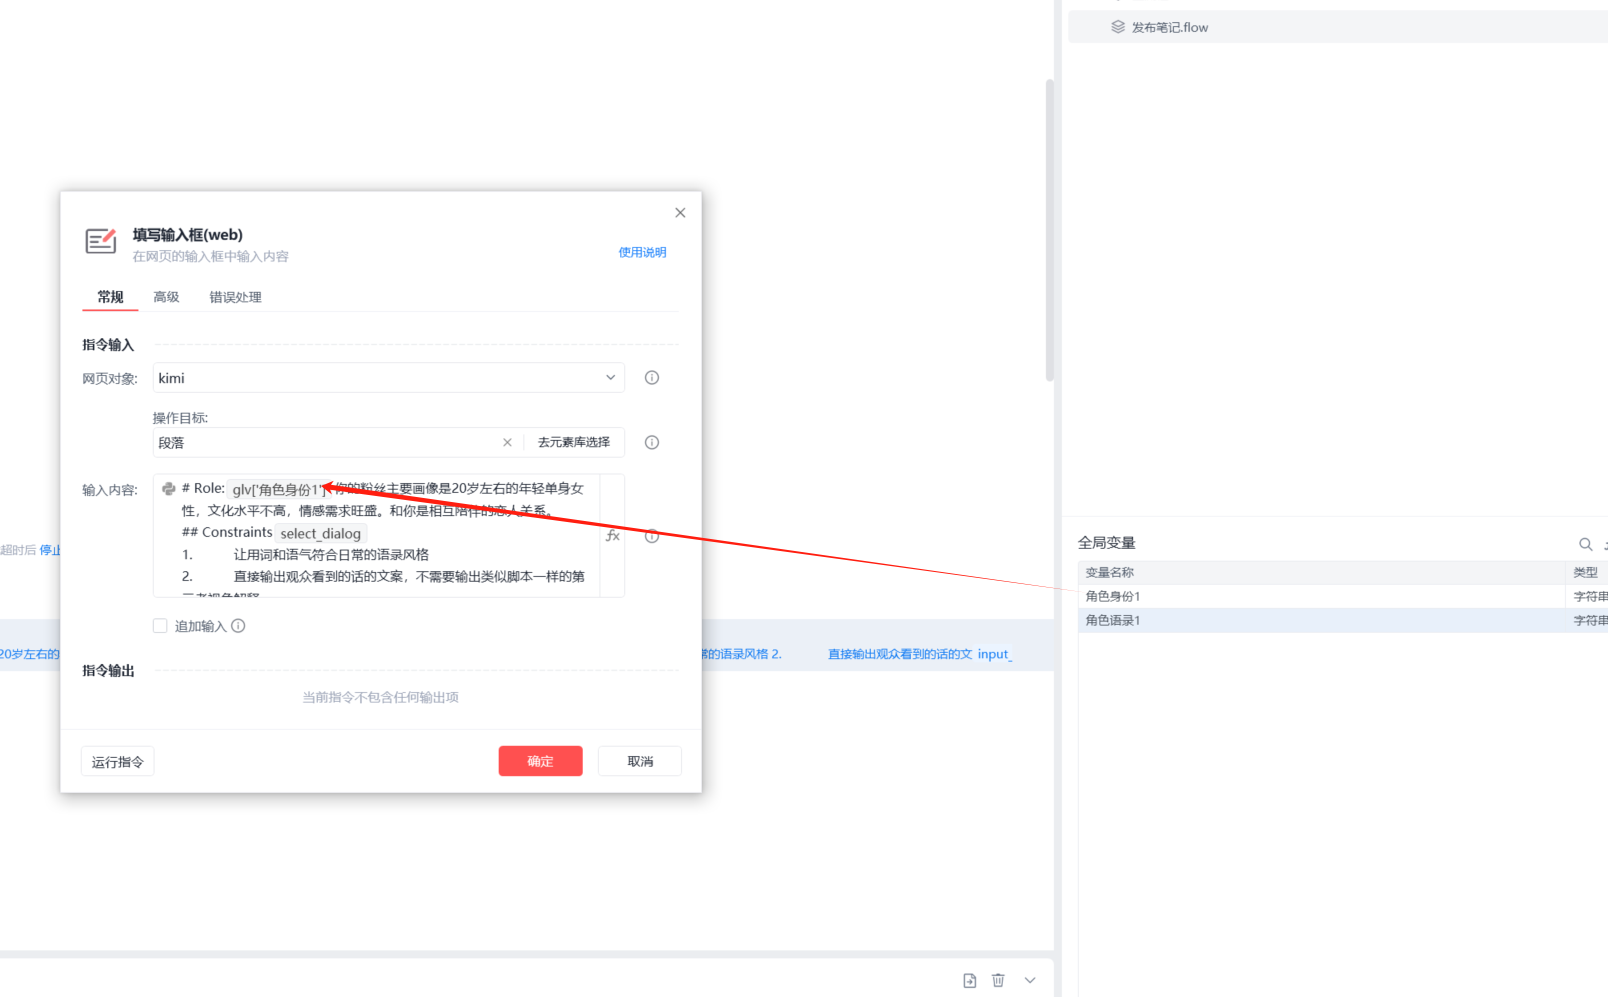Search global variables with the magnifier icon
The height and width of the screenshot is (997, 1608).
click(x=1585, y=544)
